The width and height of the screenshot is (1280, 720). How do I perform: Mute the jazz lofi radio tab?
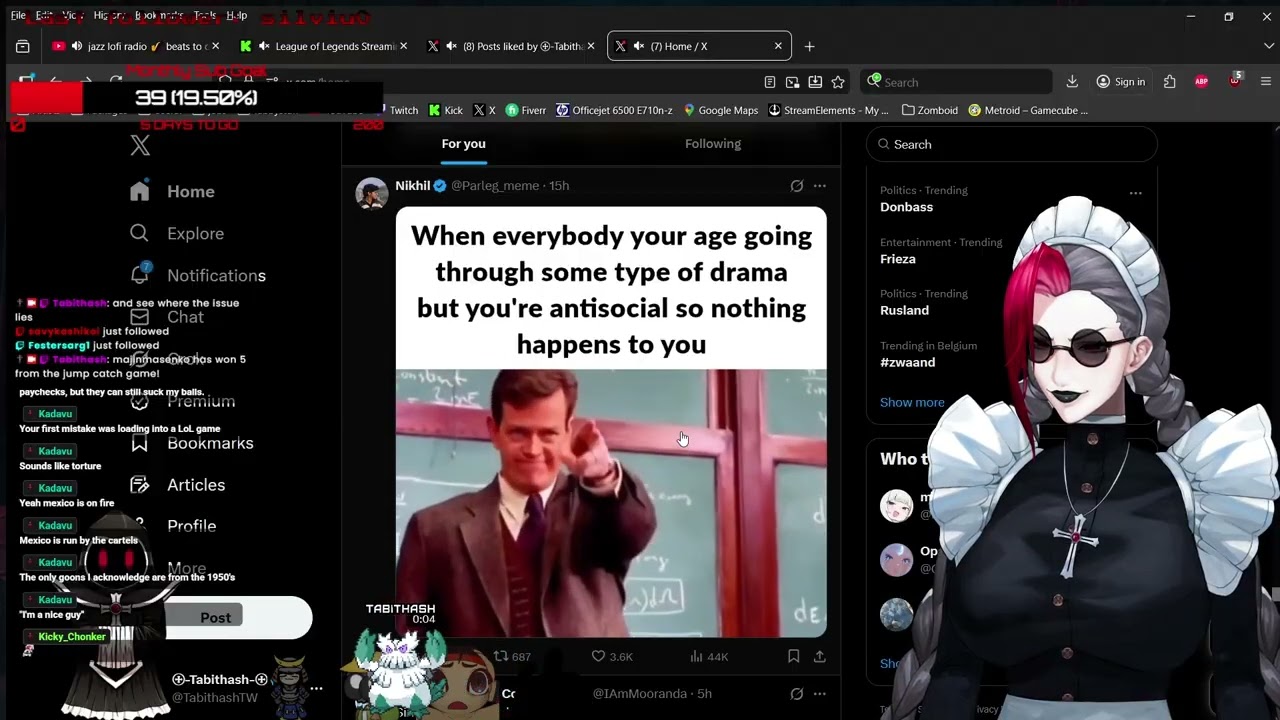pos(77,46)
